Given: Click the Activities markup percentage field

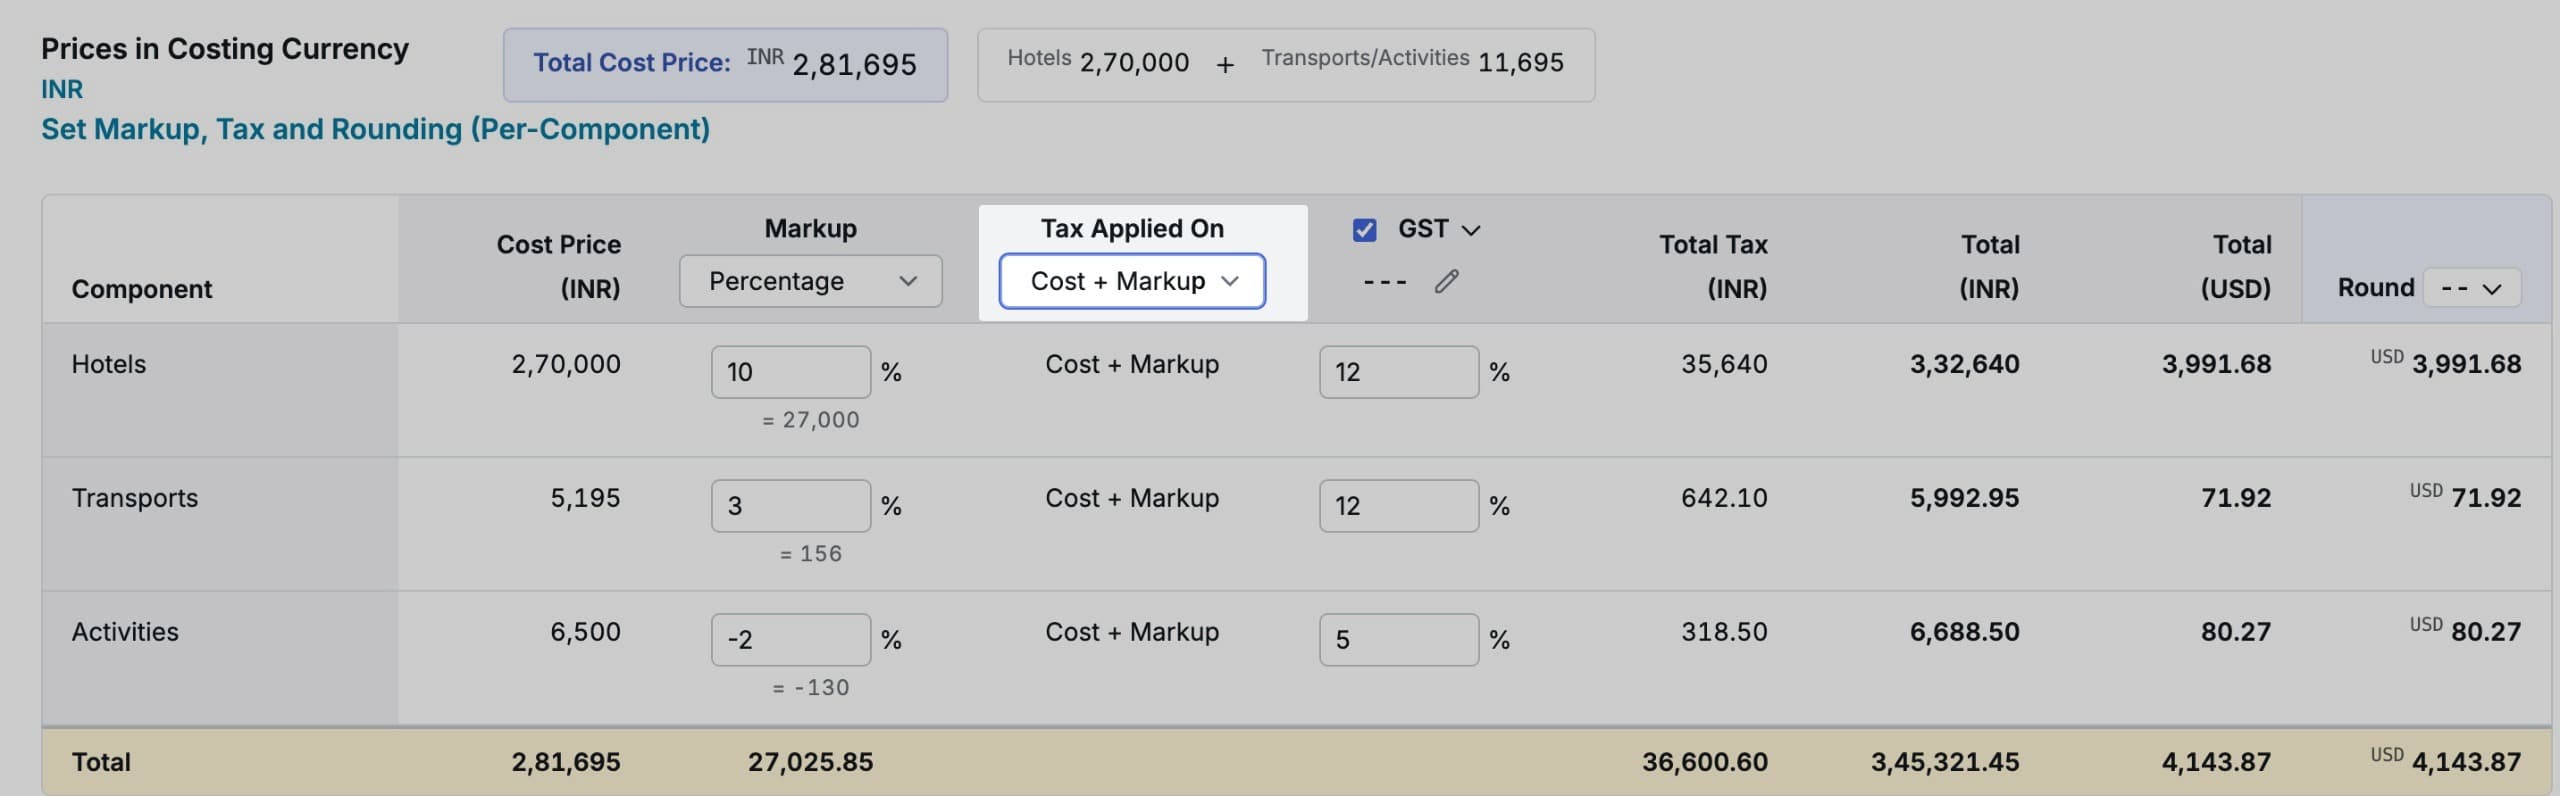Looking at the screenshot, I should pyautogui.click(x=790, y=640).
